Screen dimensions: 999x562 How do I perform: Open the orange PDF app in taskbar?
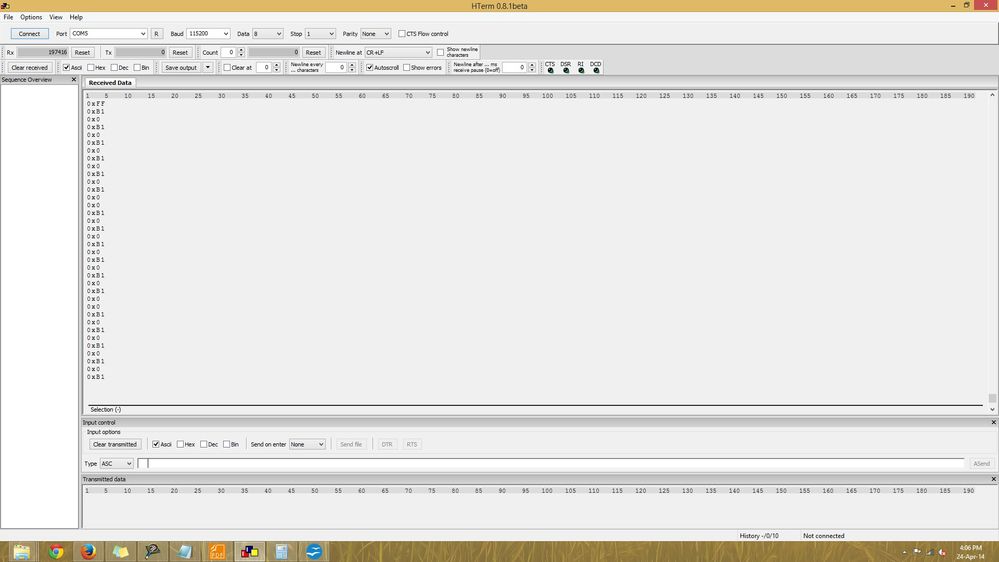(217, 551)
